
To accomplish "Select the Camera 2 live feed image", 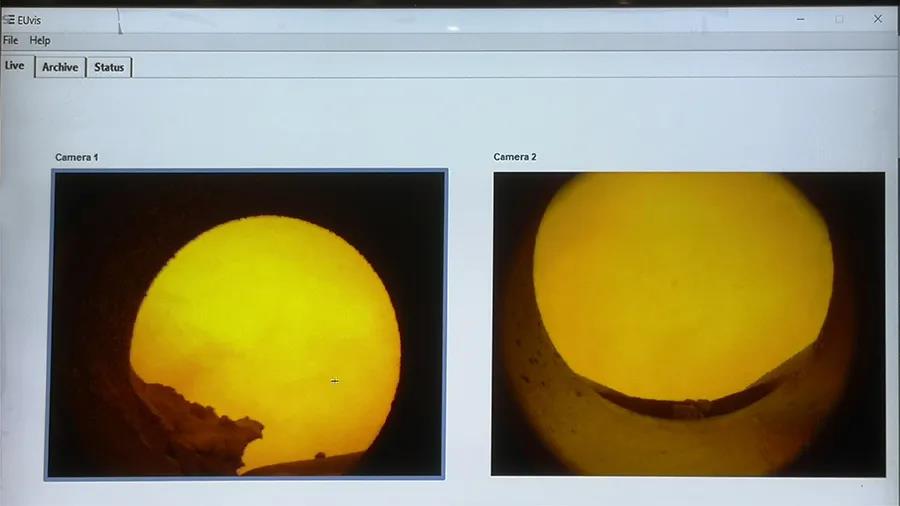I will [x=688, y=323].
